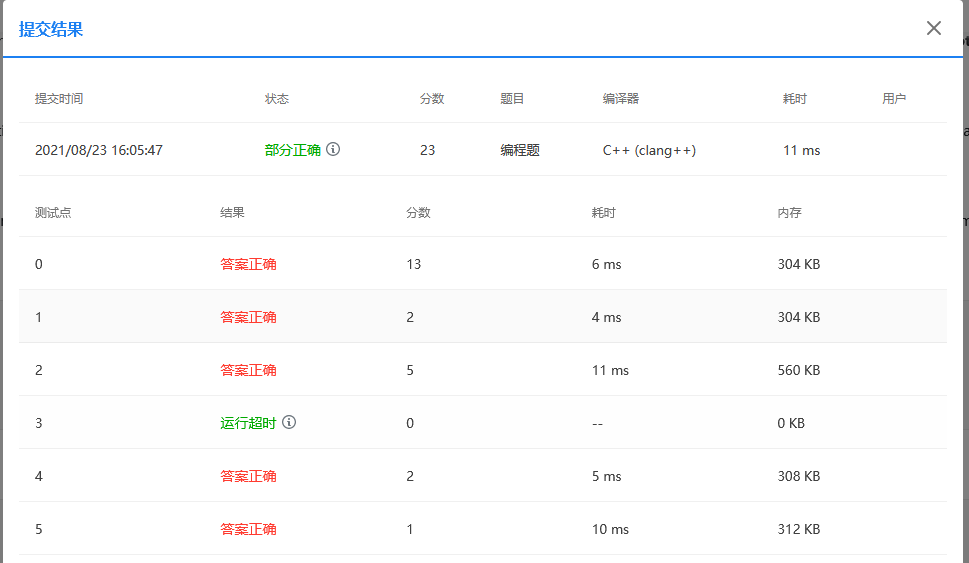Click the -- time placeholder in row 3
This screenshot has height=563, width=969.
597,424
